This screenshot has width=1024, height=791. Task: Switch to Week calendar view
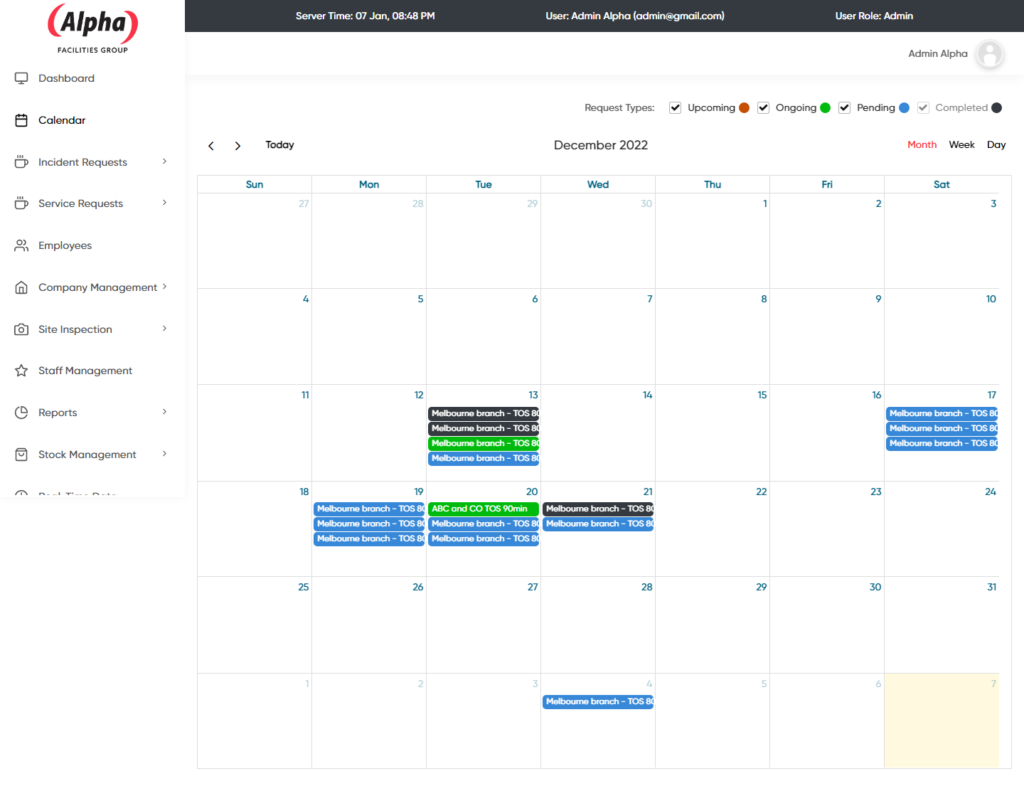961,145
